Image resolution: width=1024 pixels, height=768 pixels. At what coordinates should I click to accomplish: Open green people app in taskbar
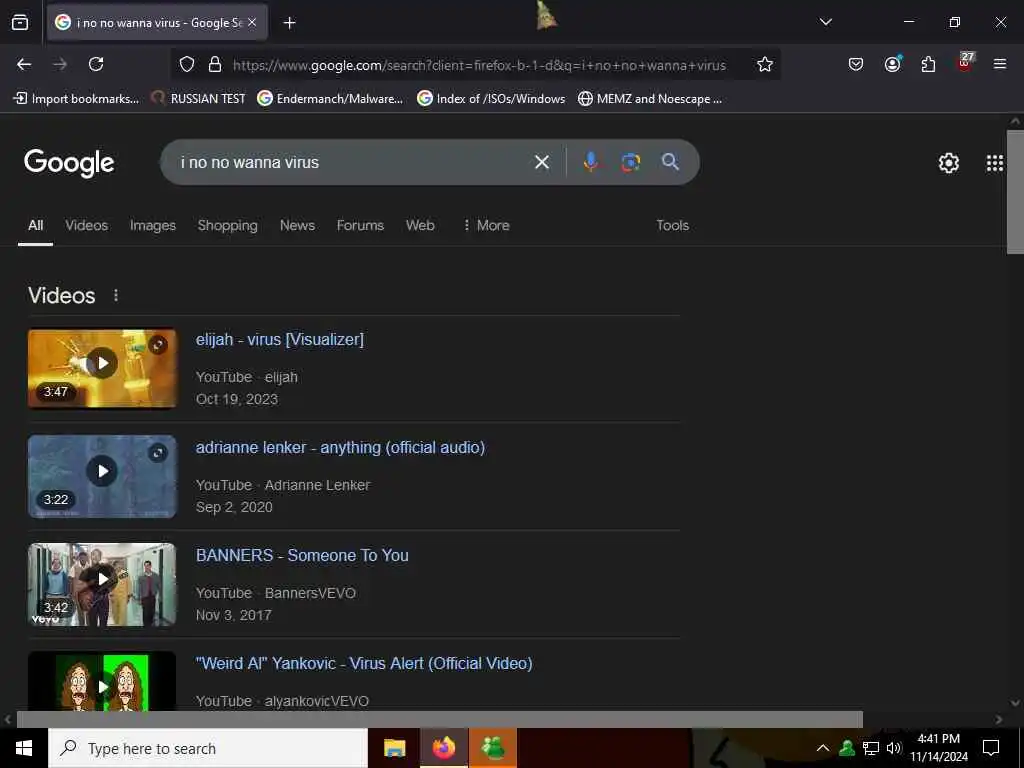coord(493,748)
